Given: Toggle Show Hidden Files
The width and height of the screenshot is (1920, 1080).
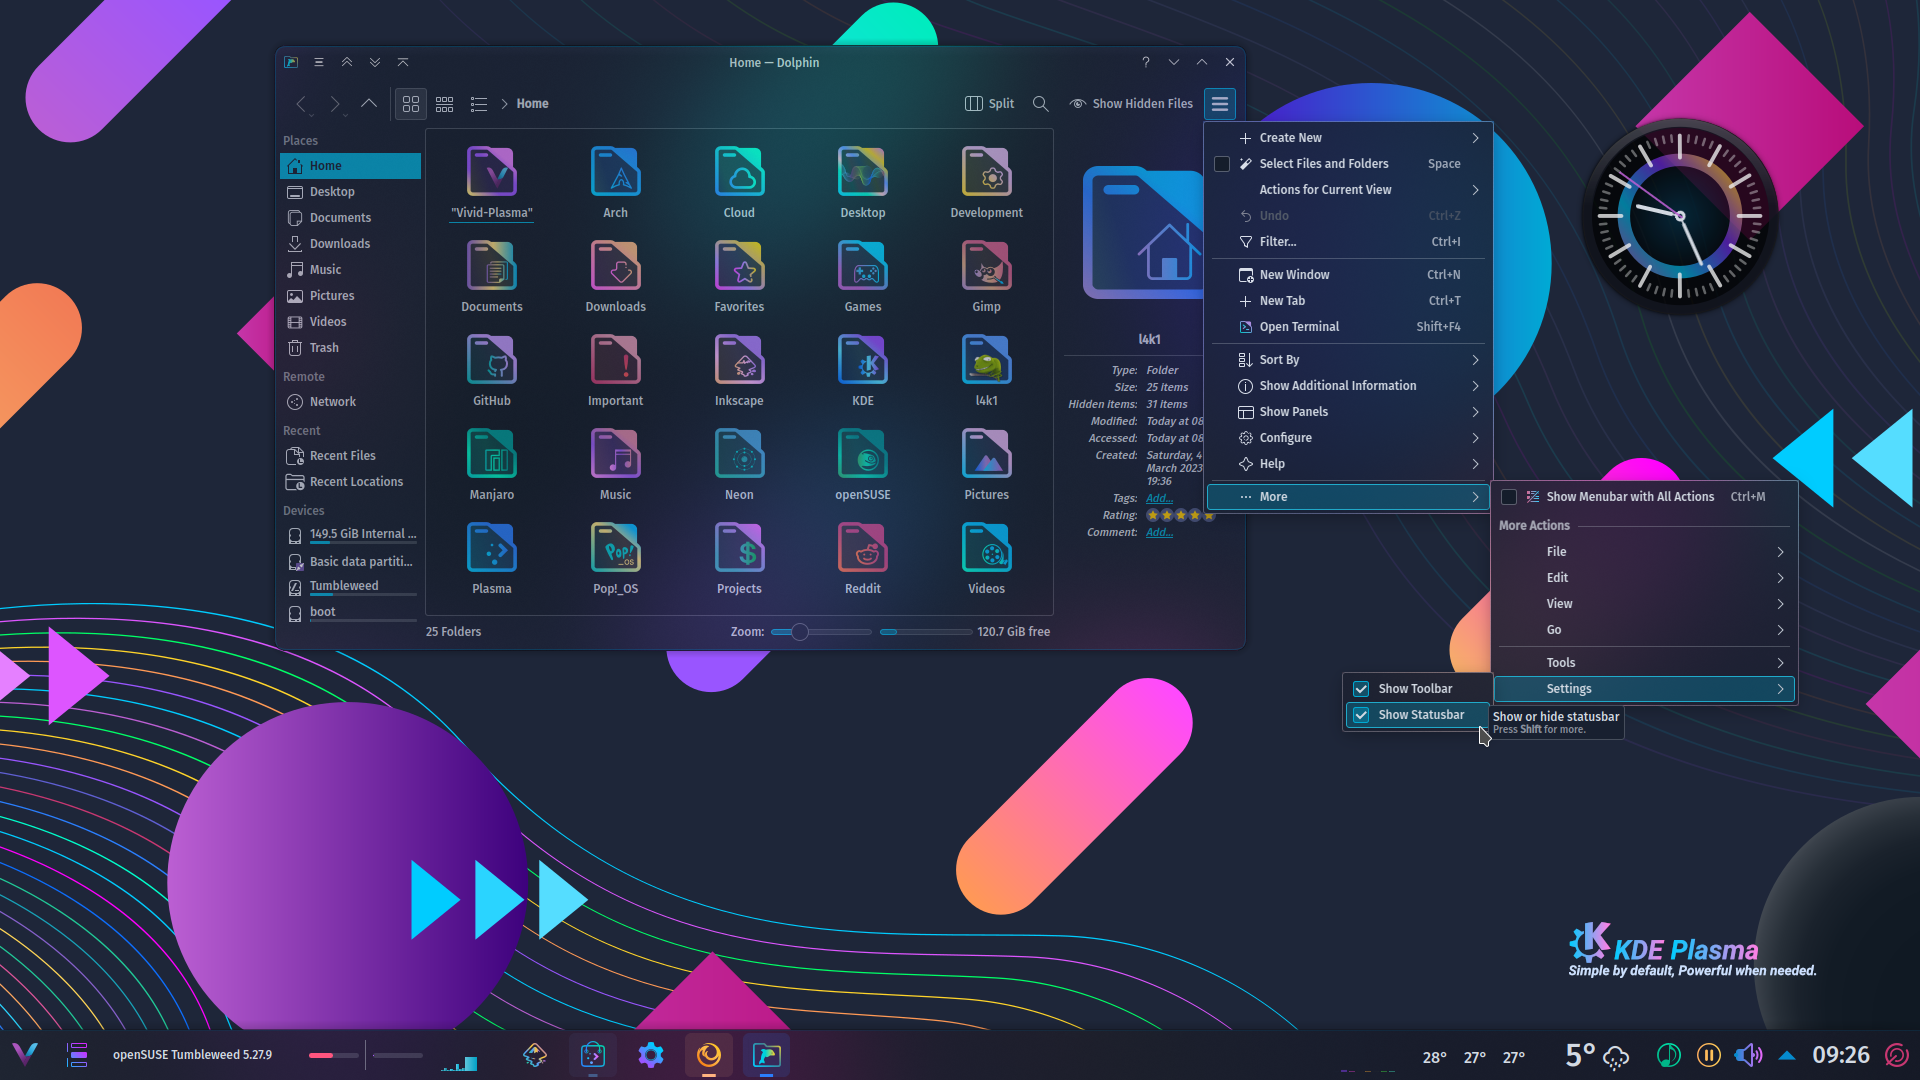Looking at the screenshot, I should [1131, 104].
